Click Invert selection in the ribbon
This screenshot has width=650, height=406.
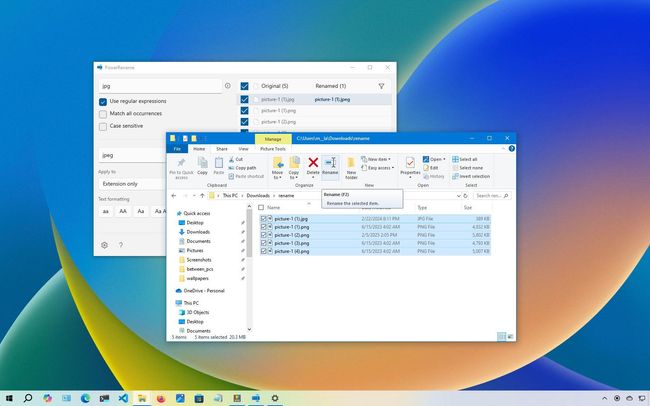tap(471, 176)
